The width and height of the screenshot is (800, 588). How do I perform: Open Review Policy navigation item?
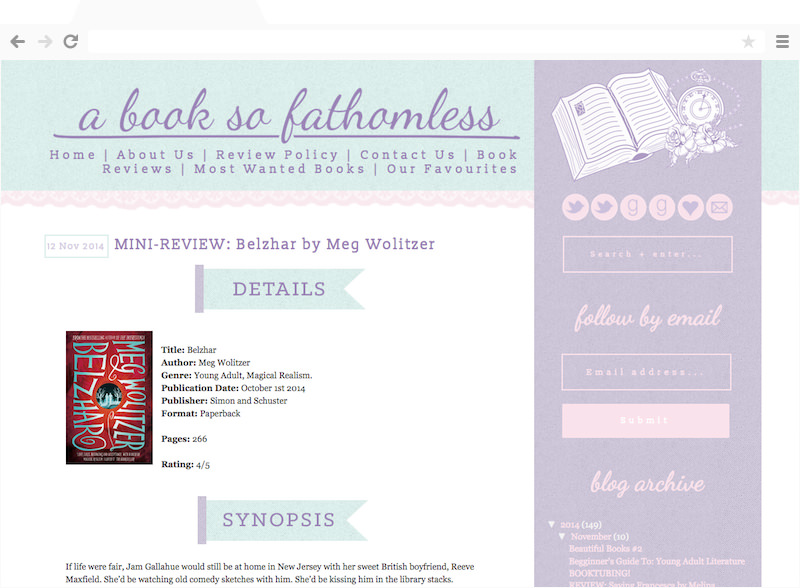[x=277, y=155]
